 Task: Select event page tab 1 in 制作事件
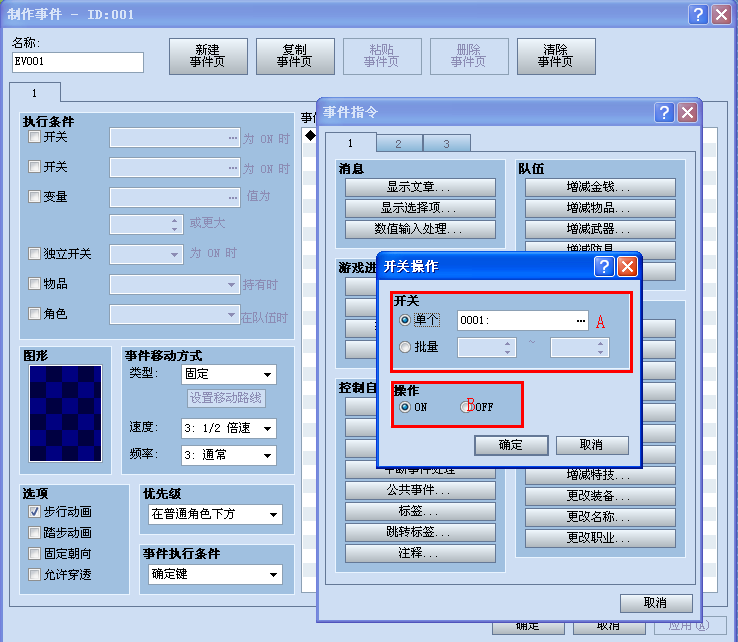34,93
